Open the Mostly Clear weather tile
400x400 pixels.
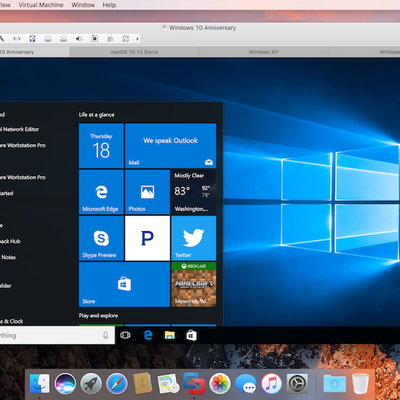tap(194, 192)
